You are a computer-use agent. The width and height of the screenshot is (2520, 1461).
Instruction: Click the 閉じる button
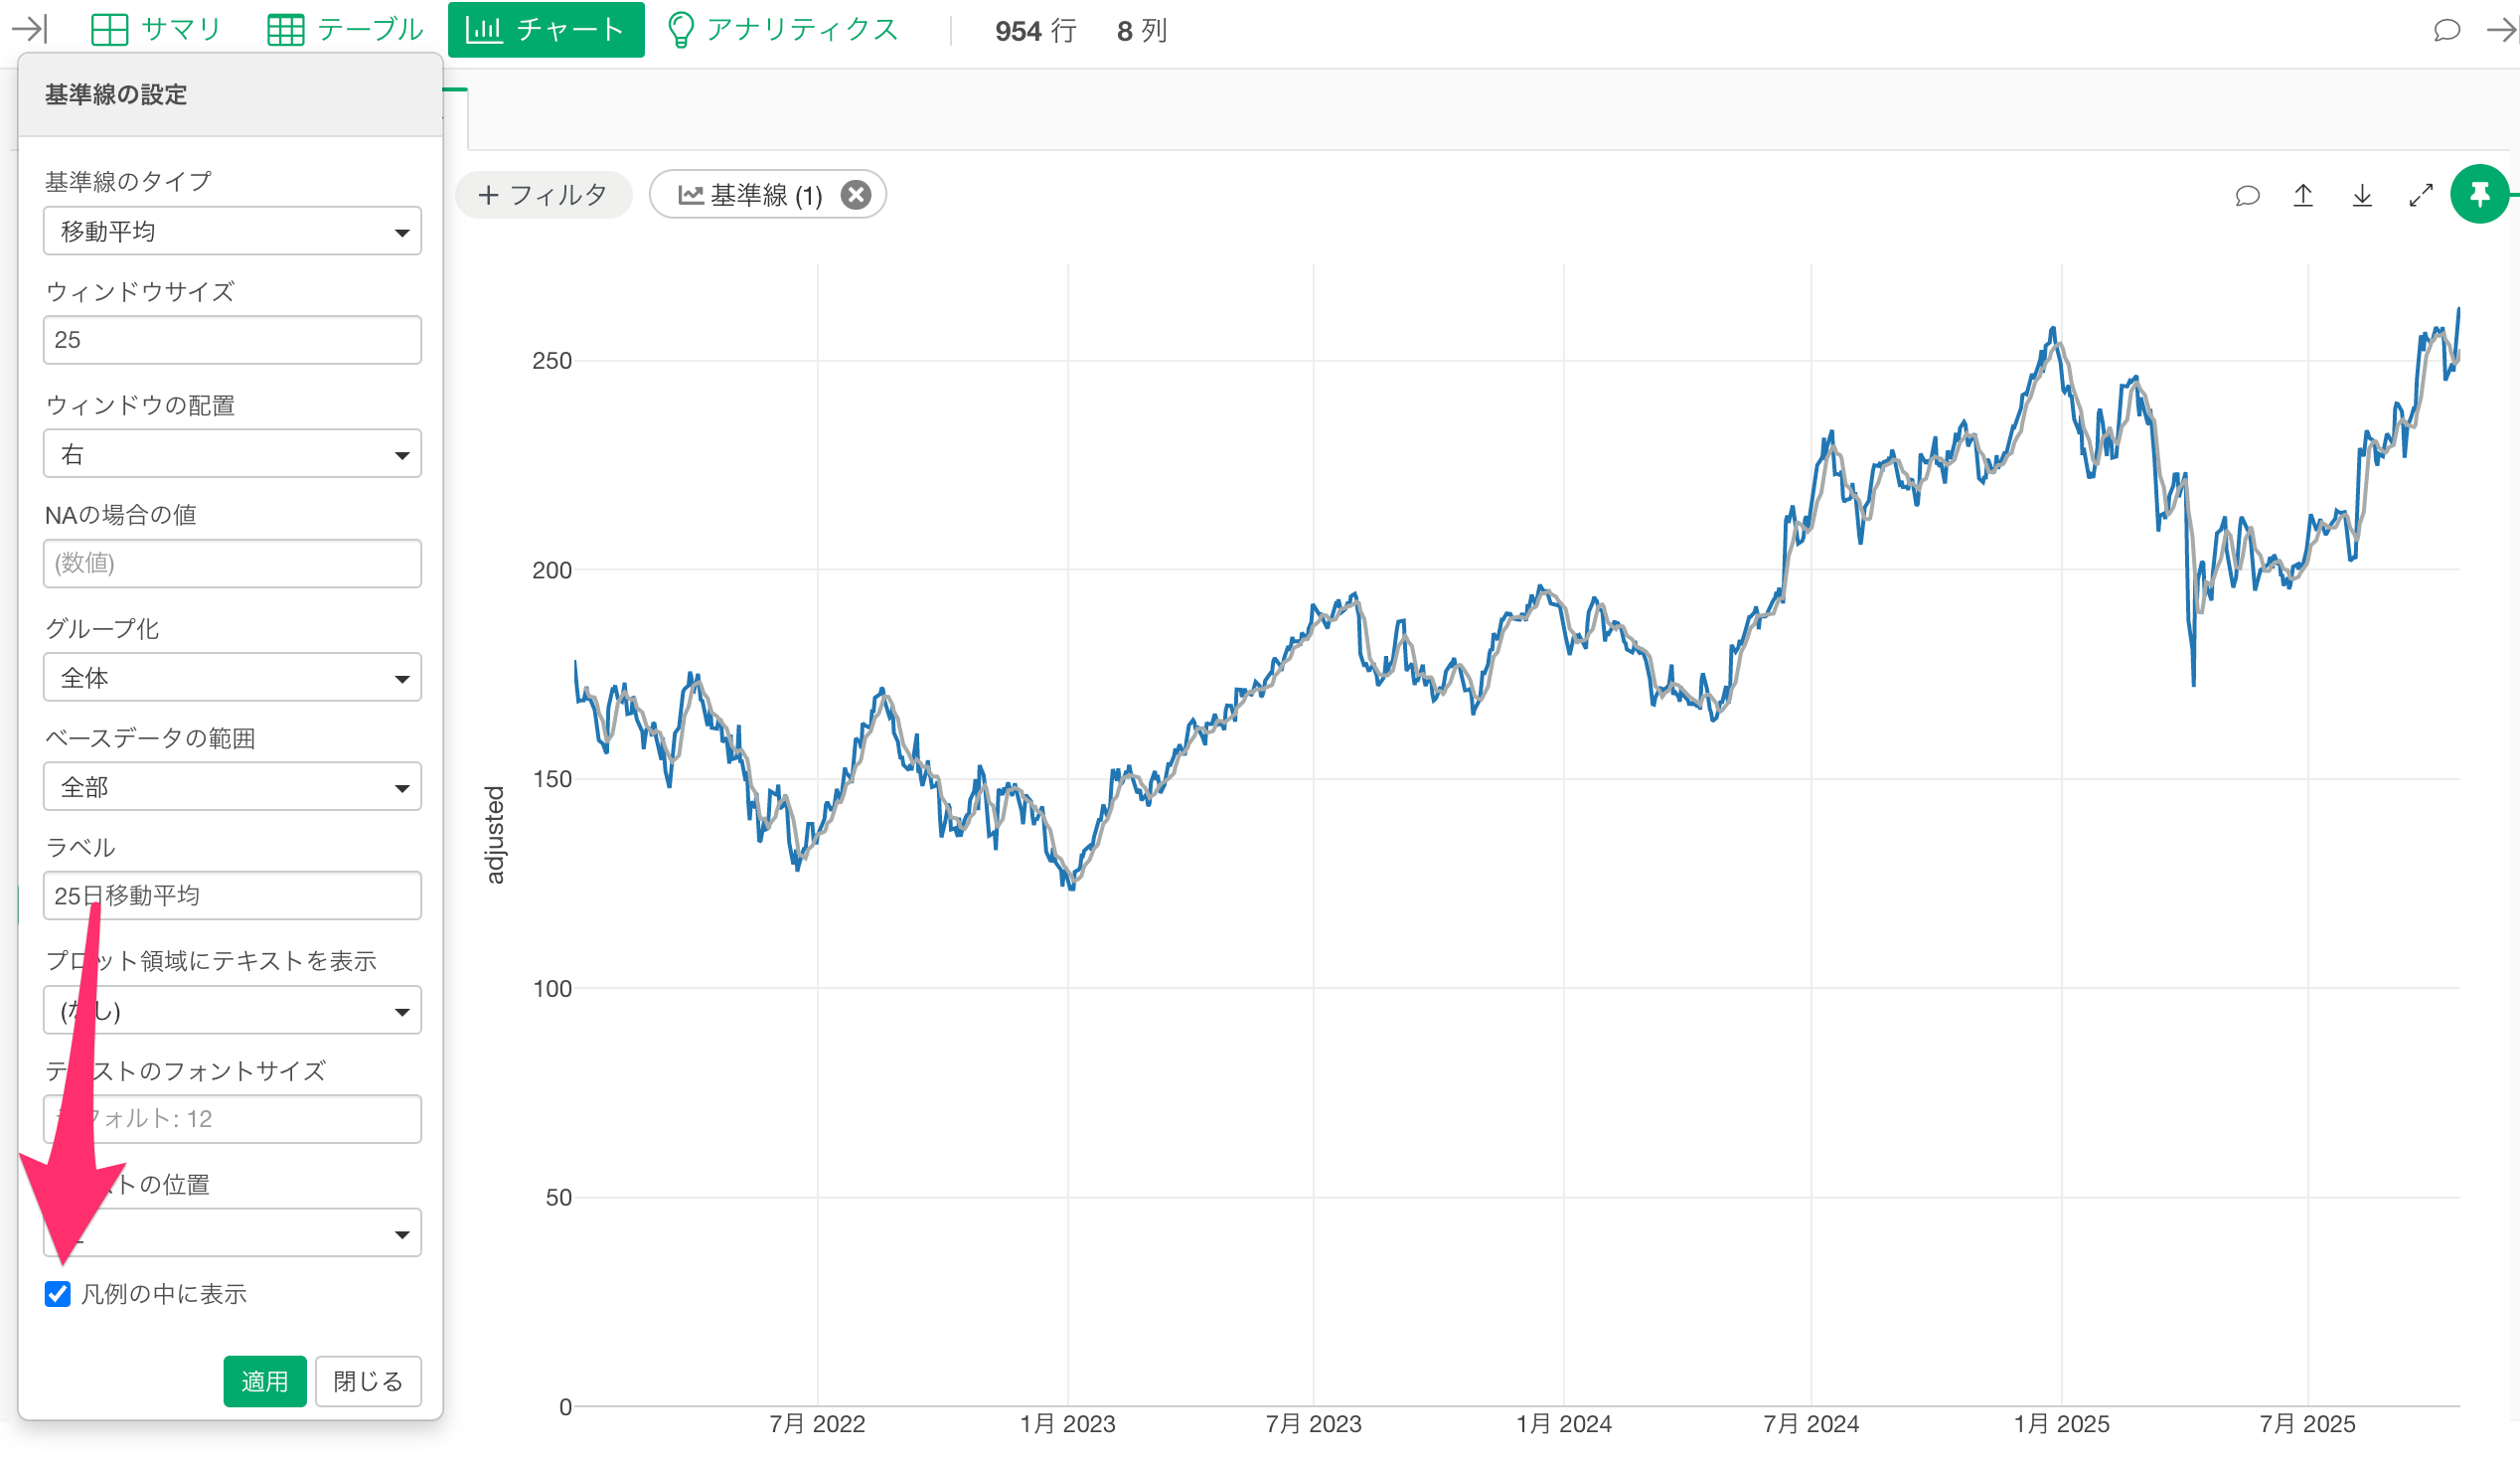tap(367, 1380)
